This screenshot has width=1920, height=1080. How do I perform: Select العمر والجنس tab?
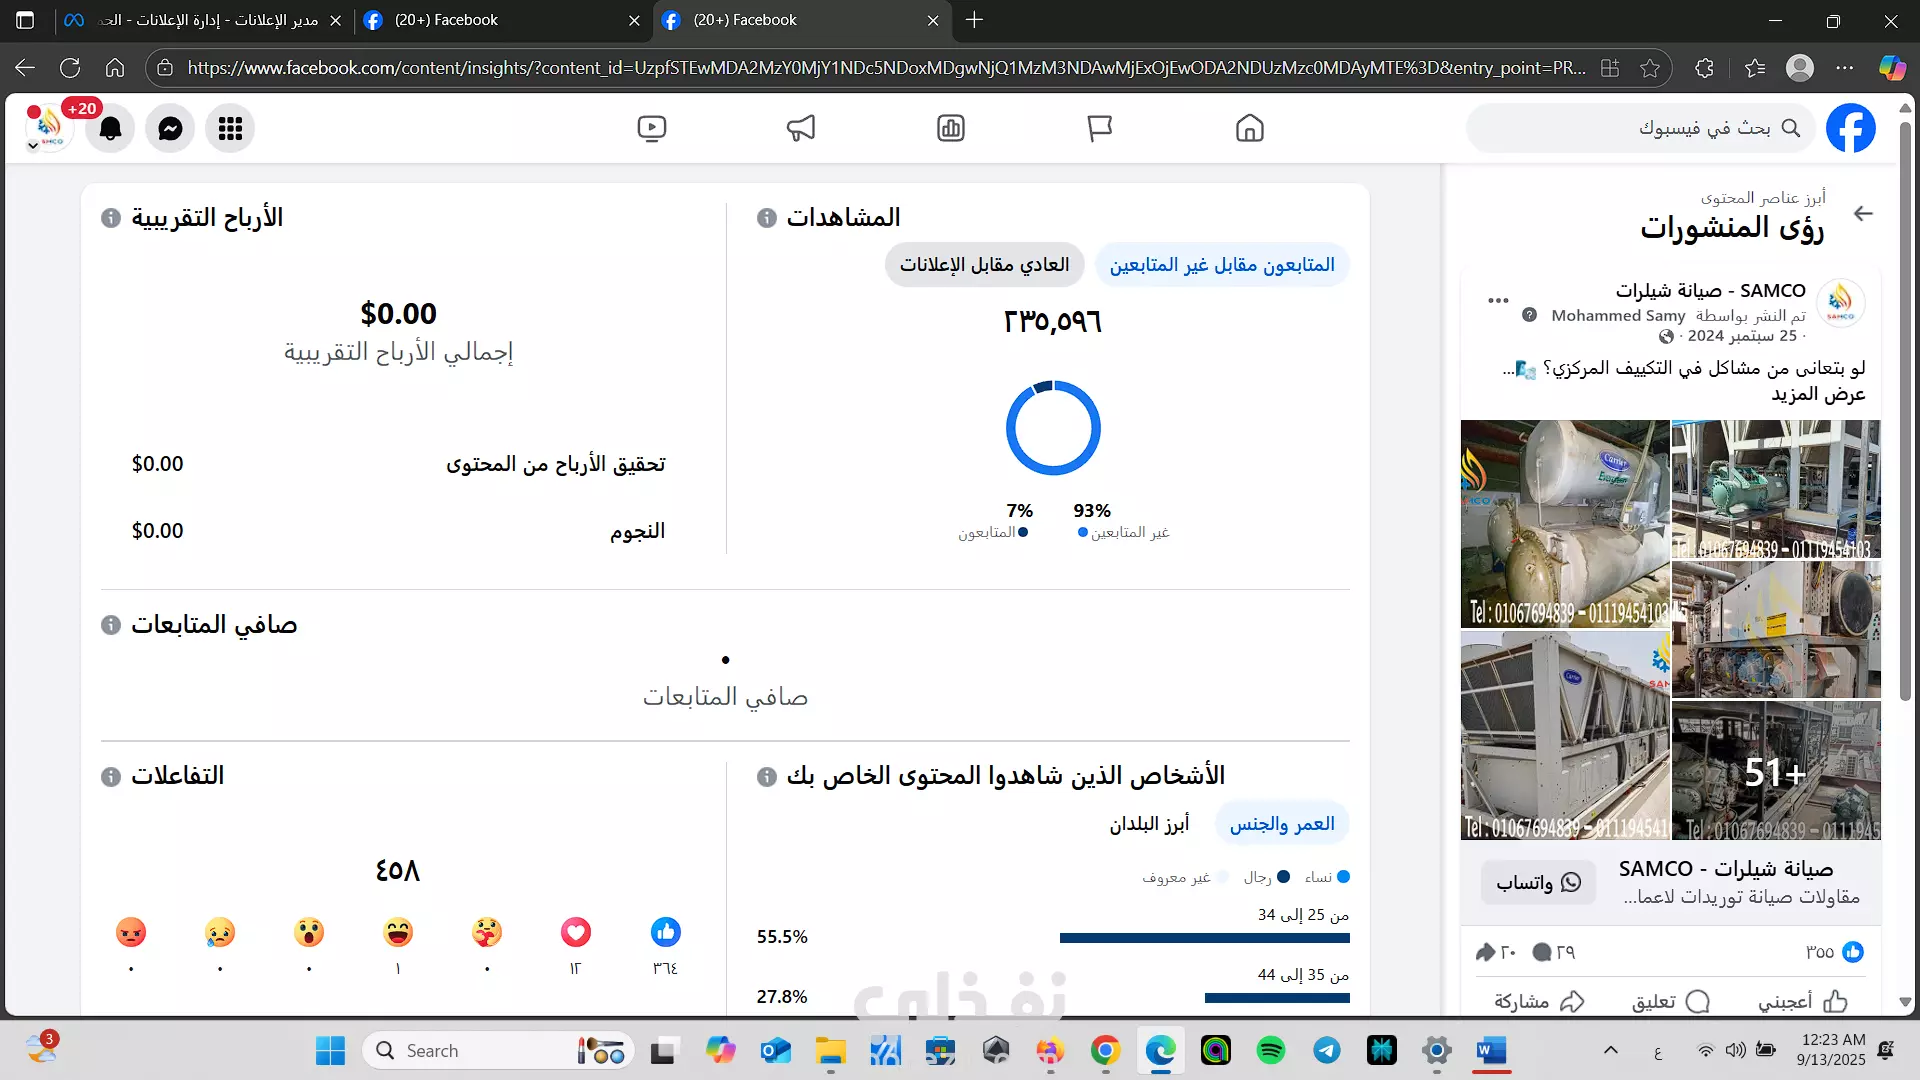click(x=1282, y=824)
